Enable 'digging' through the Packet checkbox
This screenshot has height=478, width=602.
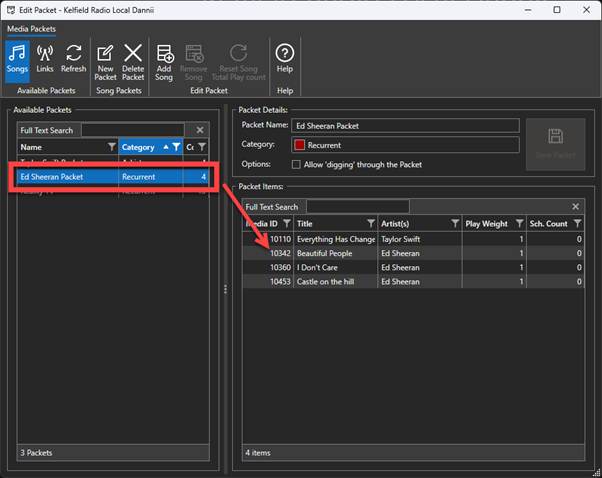296,165
